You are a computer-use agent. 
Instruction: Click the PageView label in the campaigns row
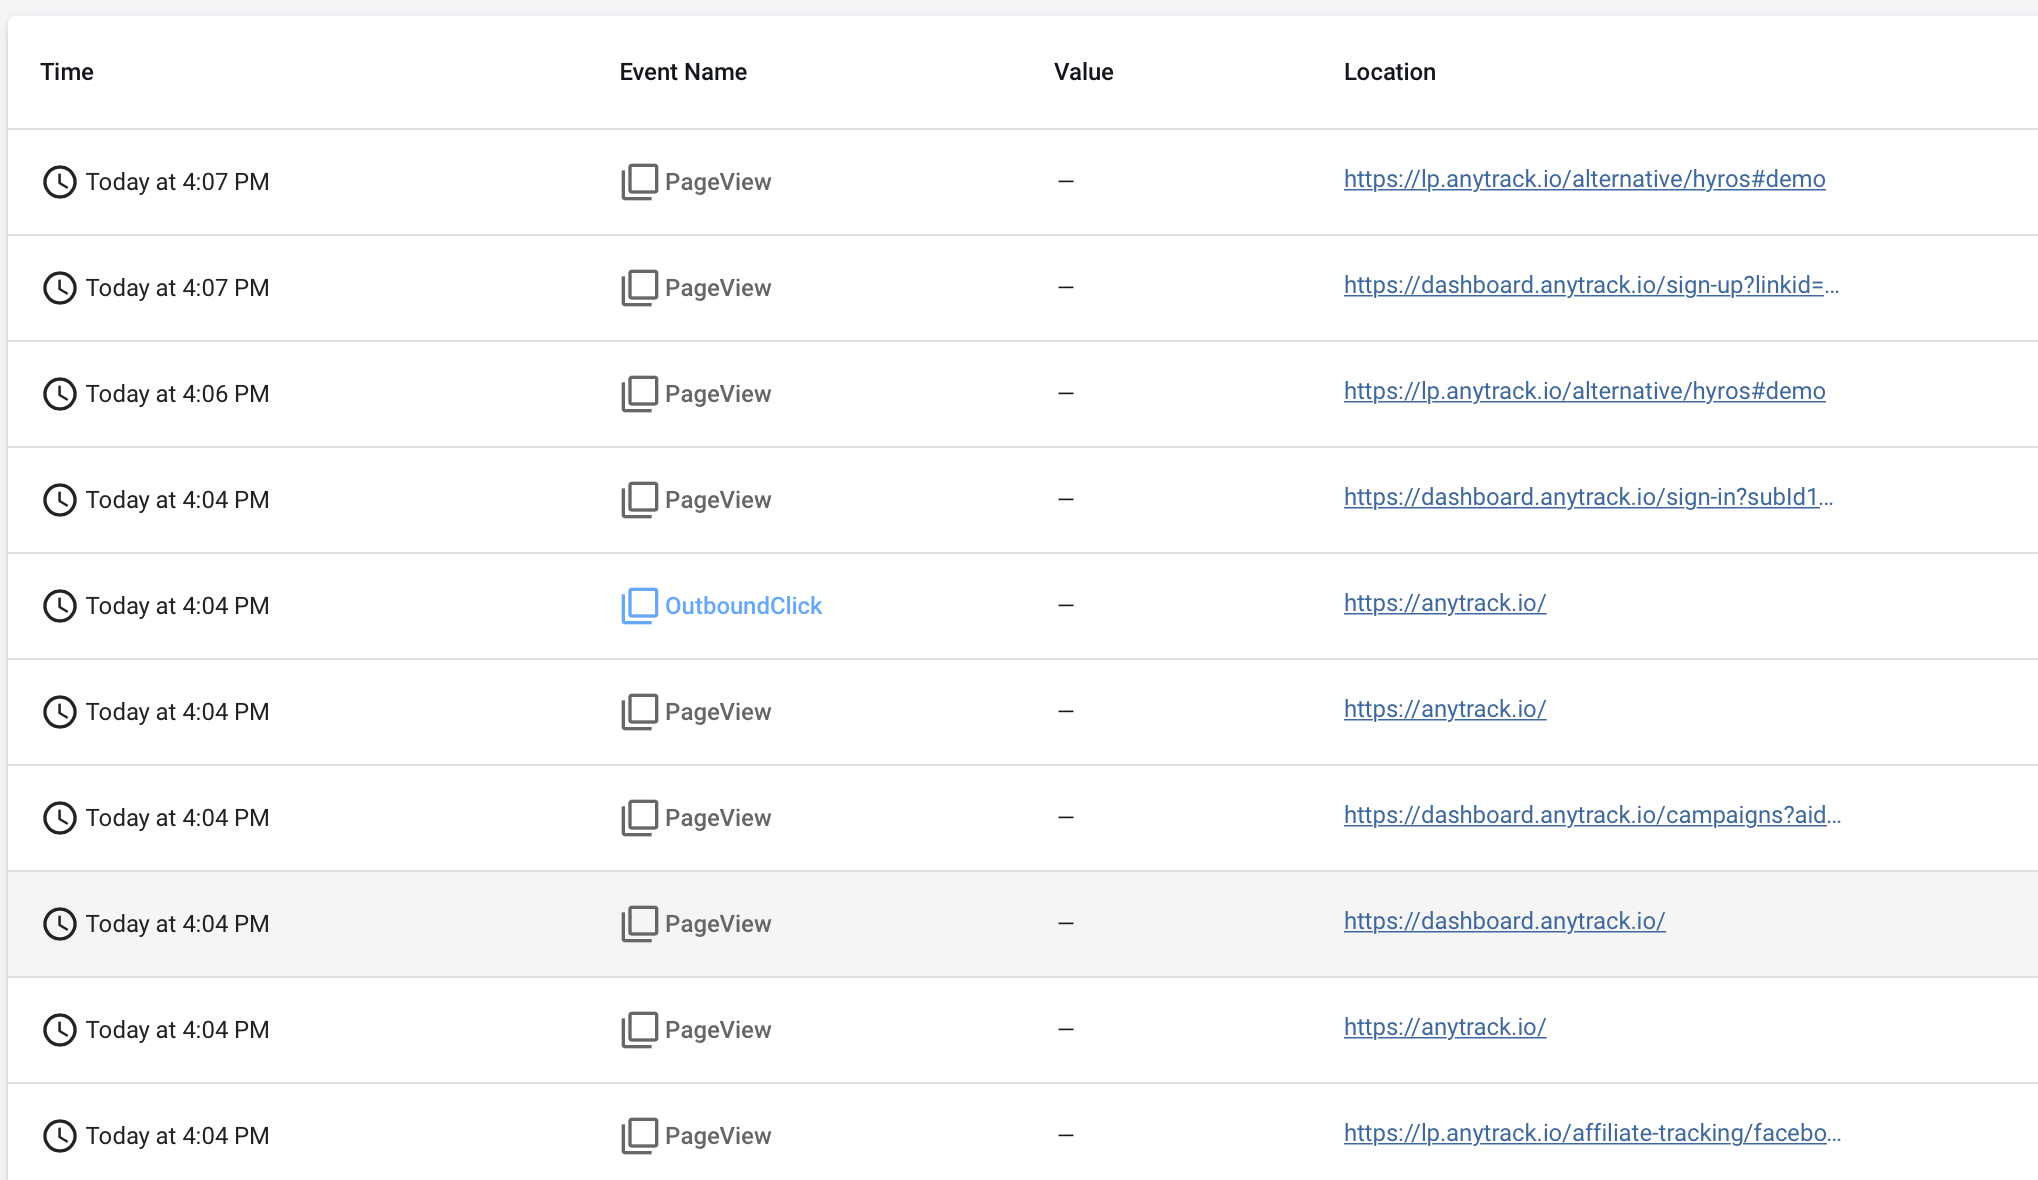pos(718,818)
